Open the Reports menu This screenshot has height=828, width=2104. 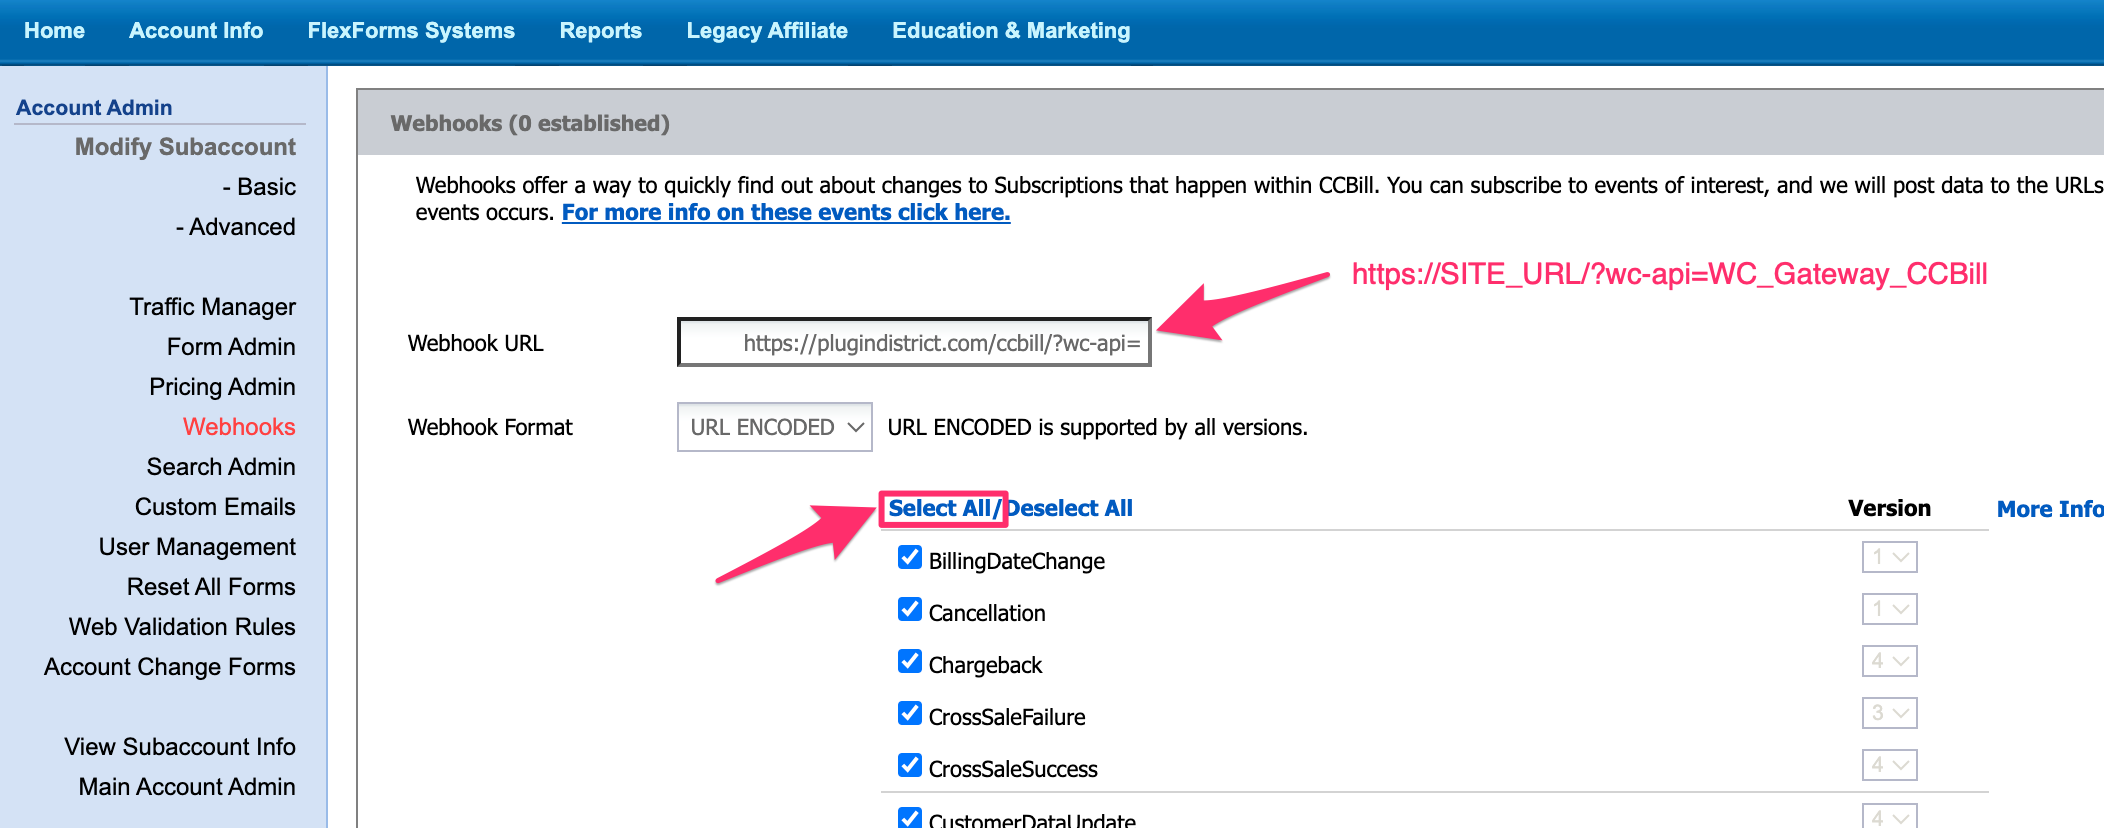point(600,31)
